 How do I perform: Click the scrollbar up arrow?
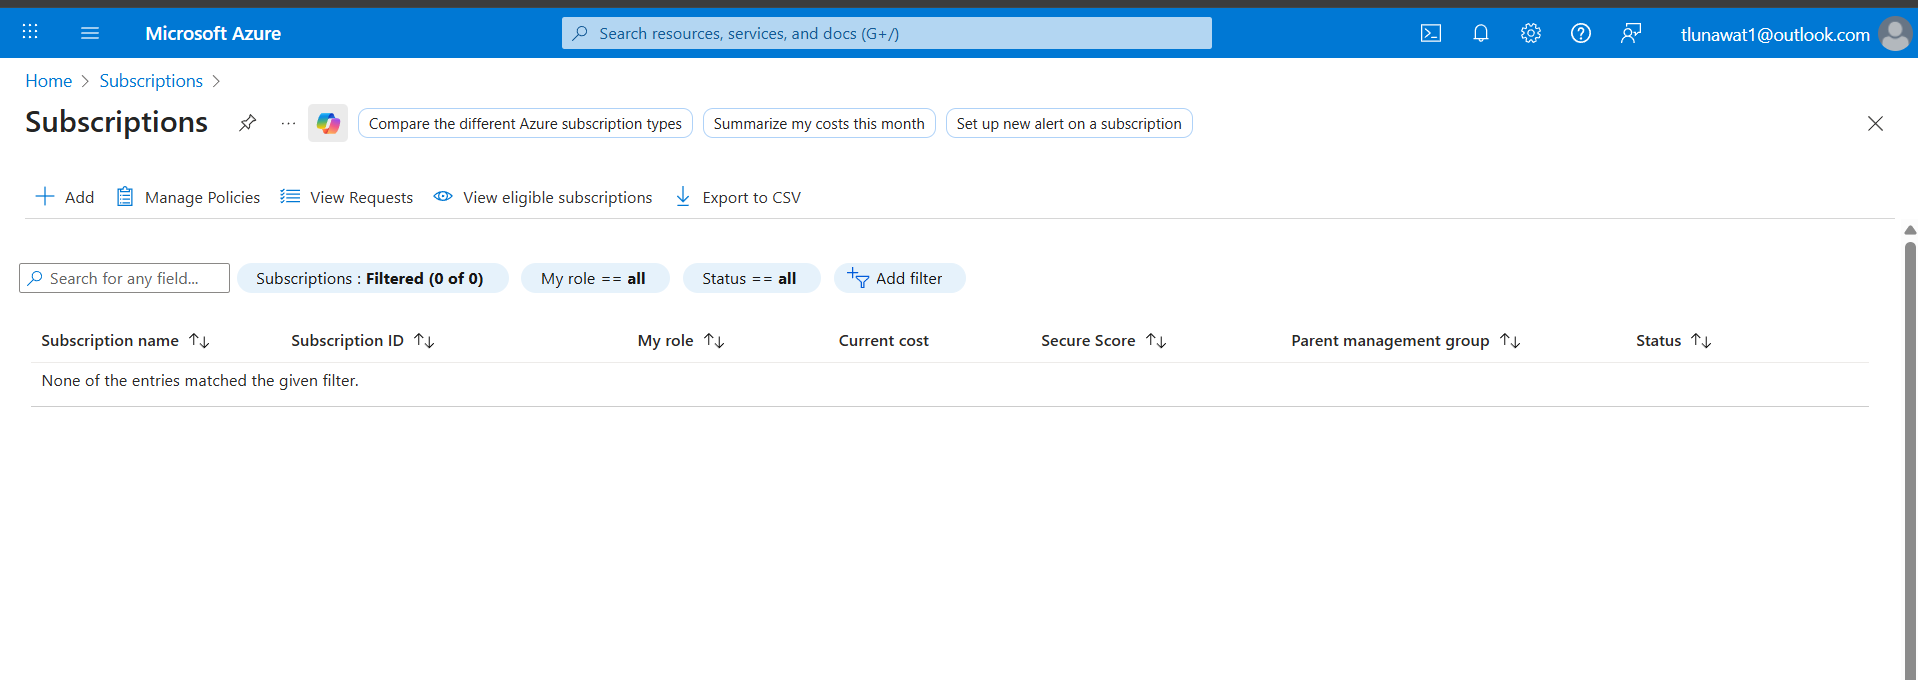coord(1910,230)
